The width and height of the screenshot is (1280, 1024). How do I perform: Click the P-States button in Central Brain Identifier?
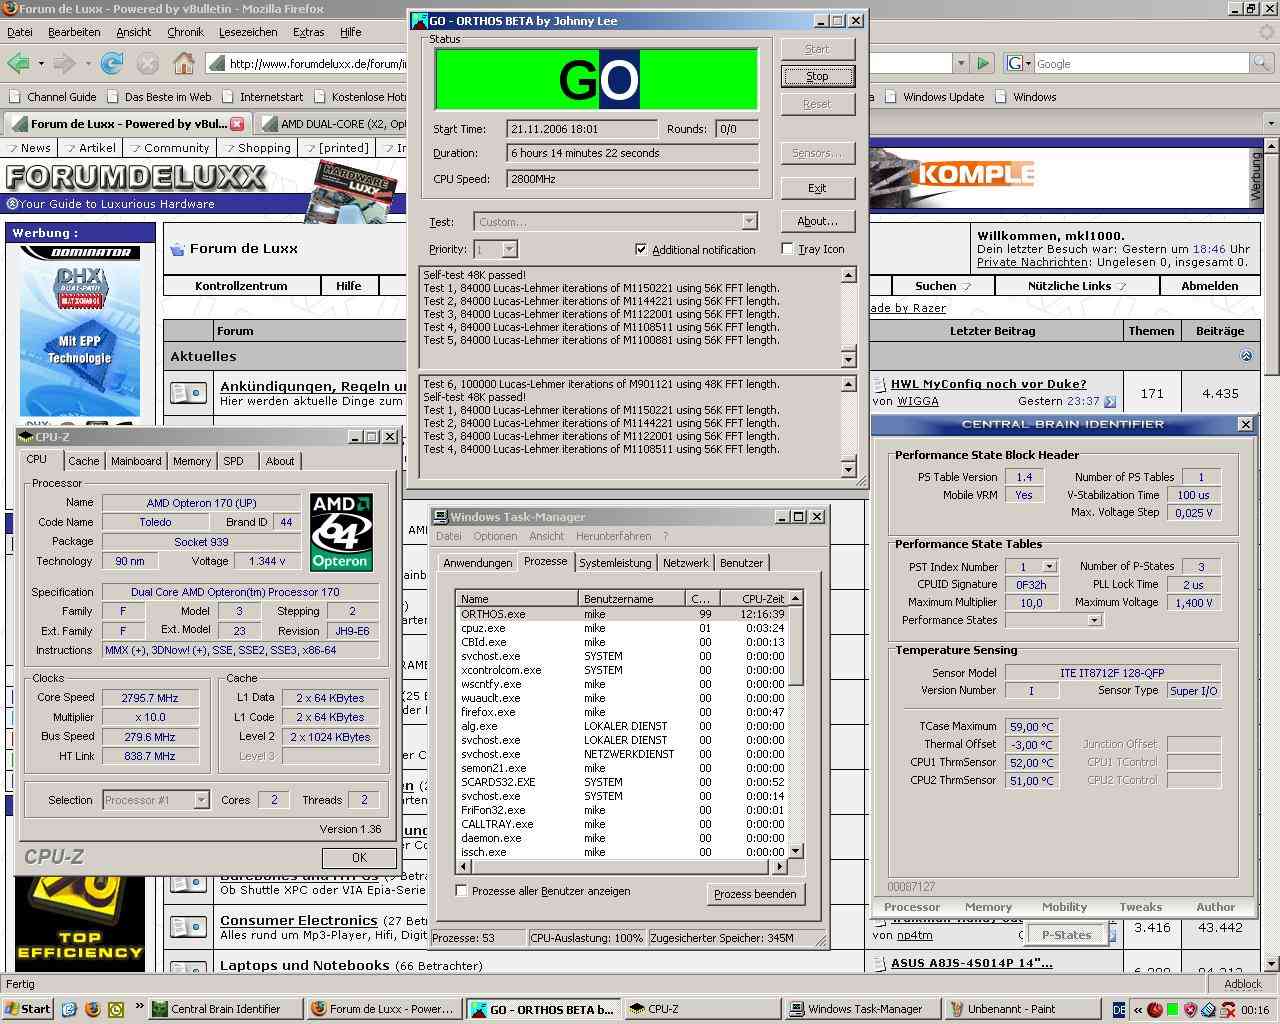tap(1066, 935)
